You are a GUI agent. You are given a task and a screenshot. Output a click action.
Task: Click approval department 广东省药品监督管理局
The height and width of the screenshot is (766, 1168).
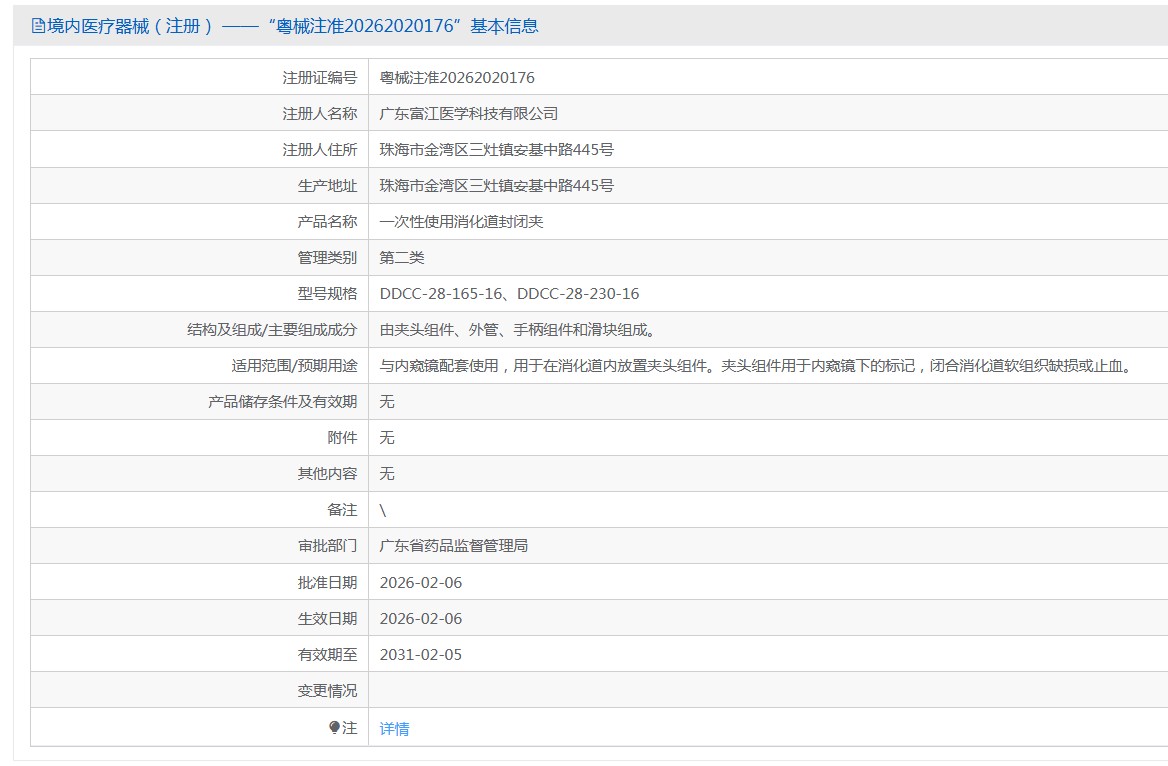coord(453,546)
